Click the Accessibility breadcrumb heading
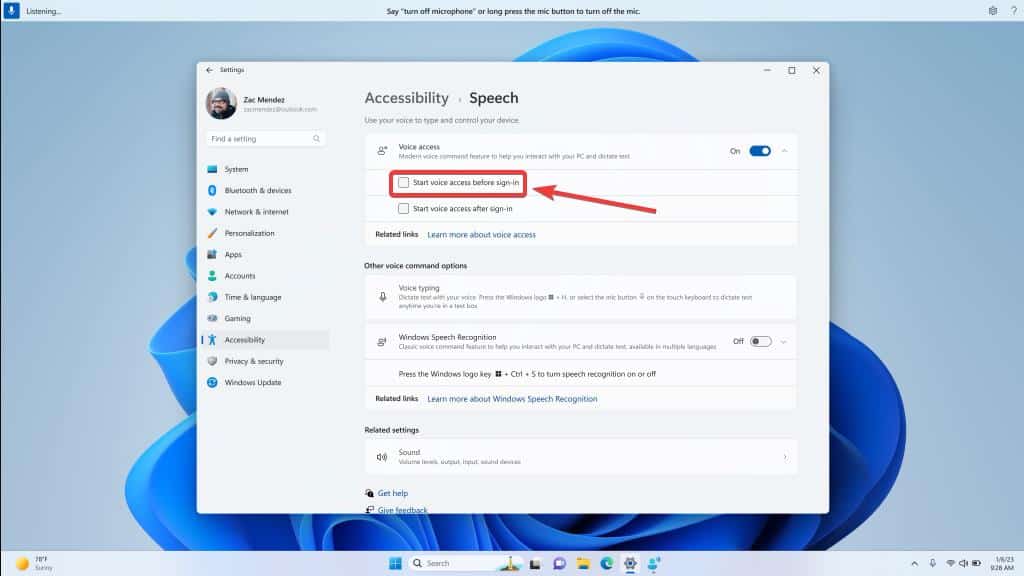 point(406,98)
